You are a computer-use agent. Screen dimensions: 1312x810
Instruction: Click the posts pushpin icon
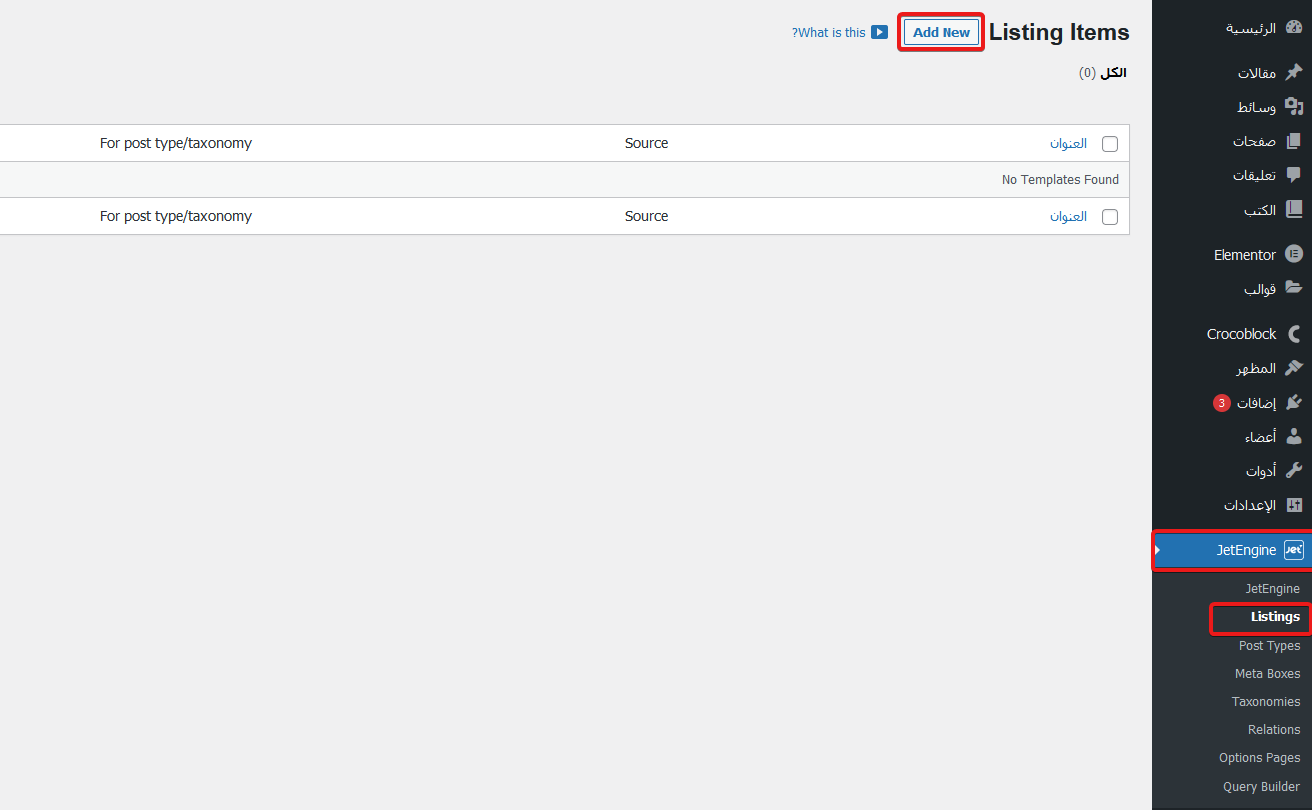click(x=1294, y=72)
